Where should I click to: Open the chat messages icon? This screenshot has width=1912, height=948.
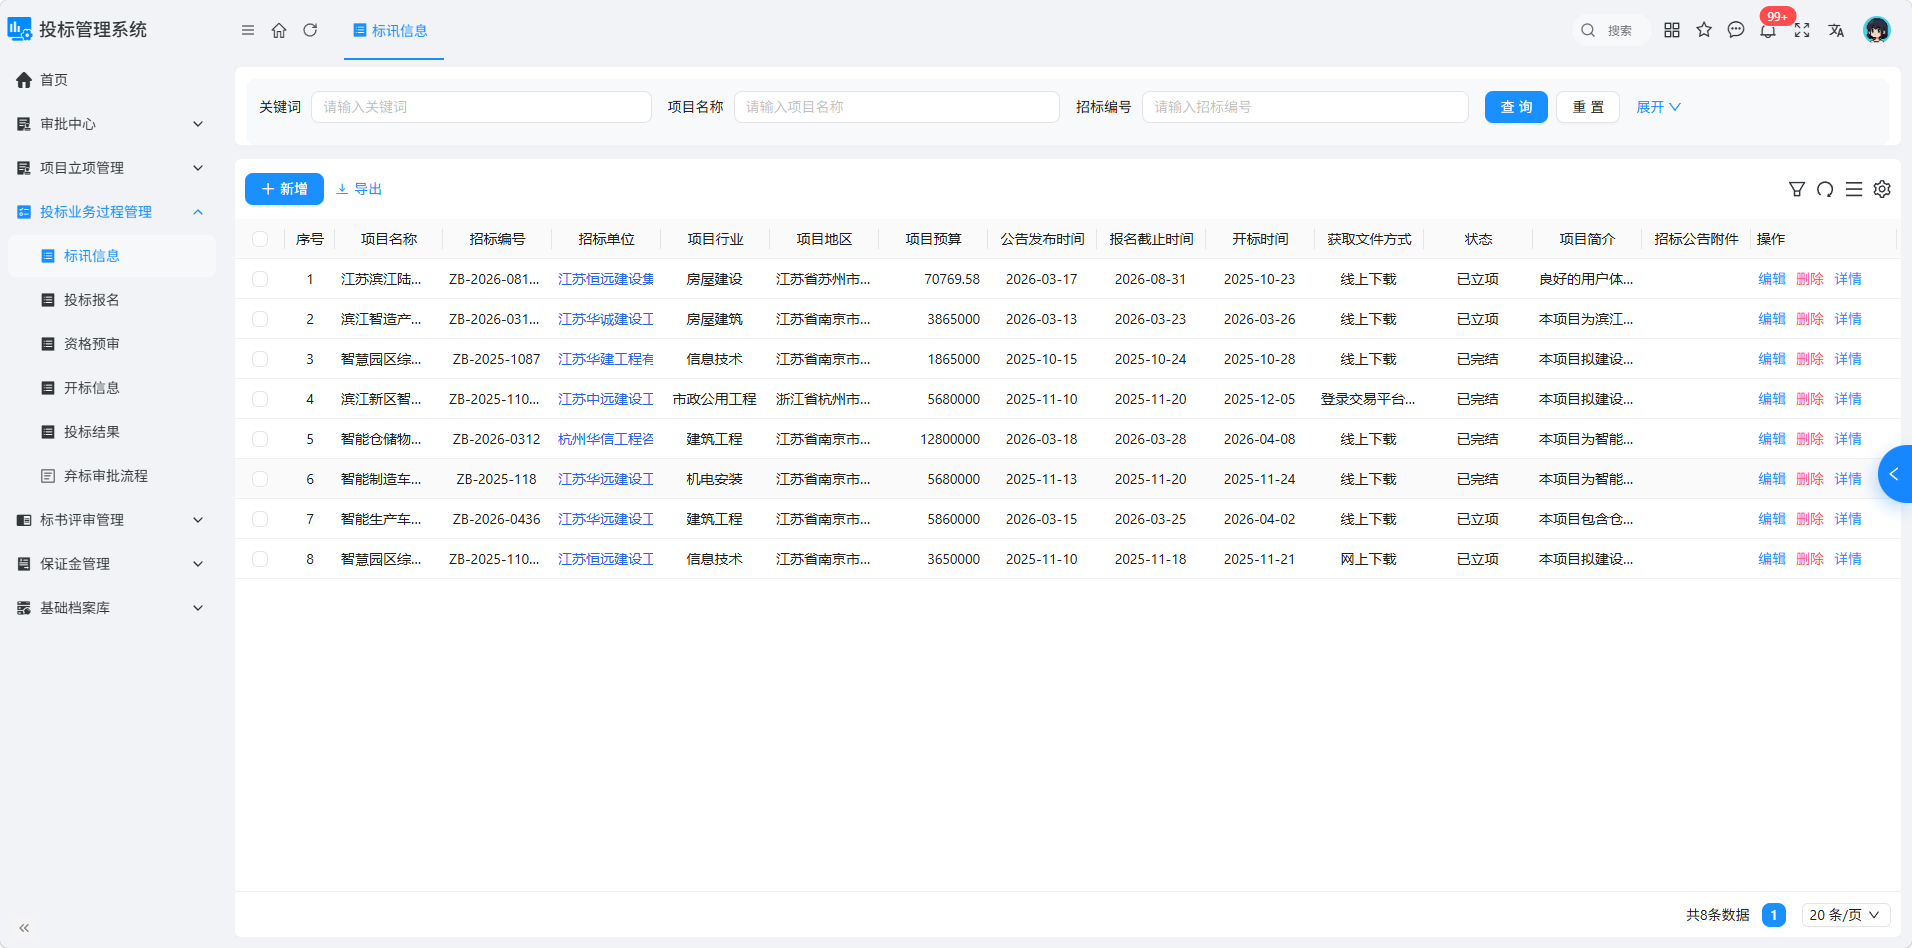pos(1736,30)
